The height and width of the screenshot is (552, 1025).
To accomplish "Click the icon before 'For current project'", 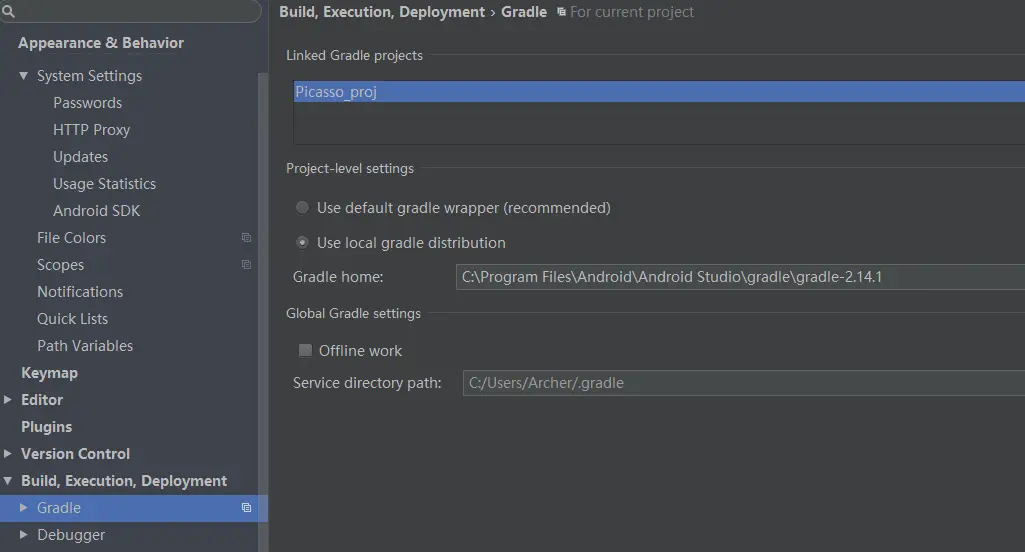I will (561, 12).
